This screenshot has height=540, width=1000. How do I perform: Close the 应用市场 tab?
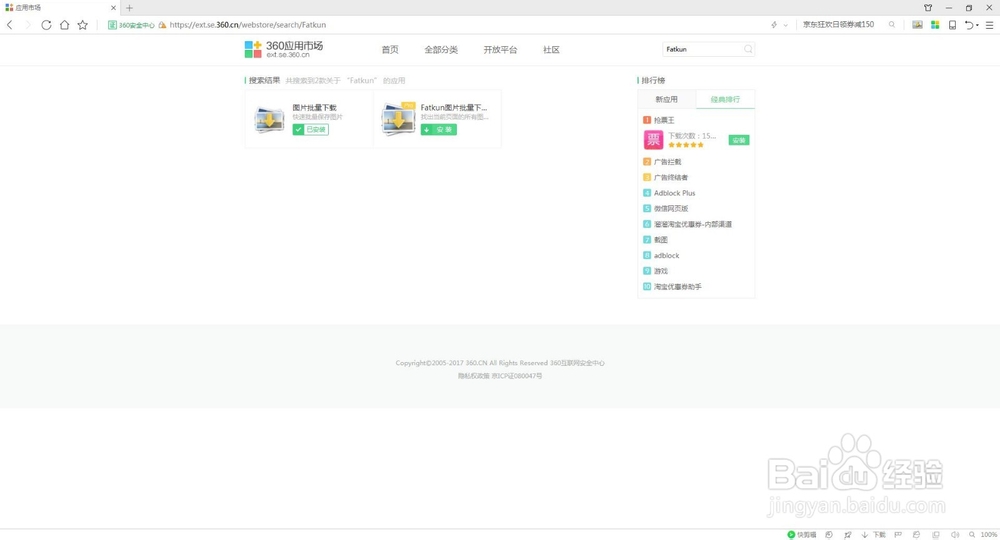coord(114,8)
